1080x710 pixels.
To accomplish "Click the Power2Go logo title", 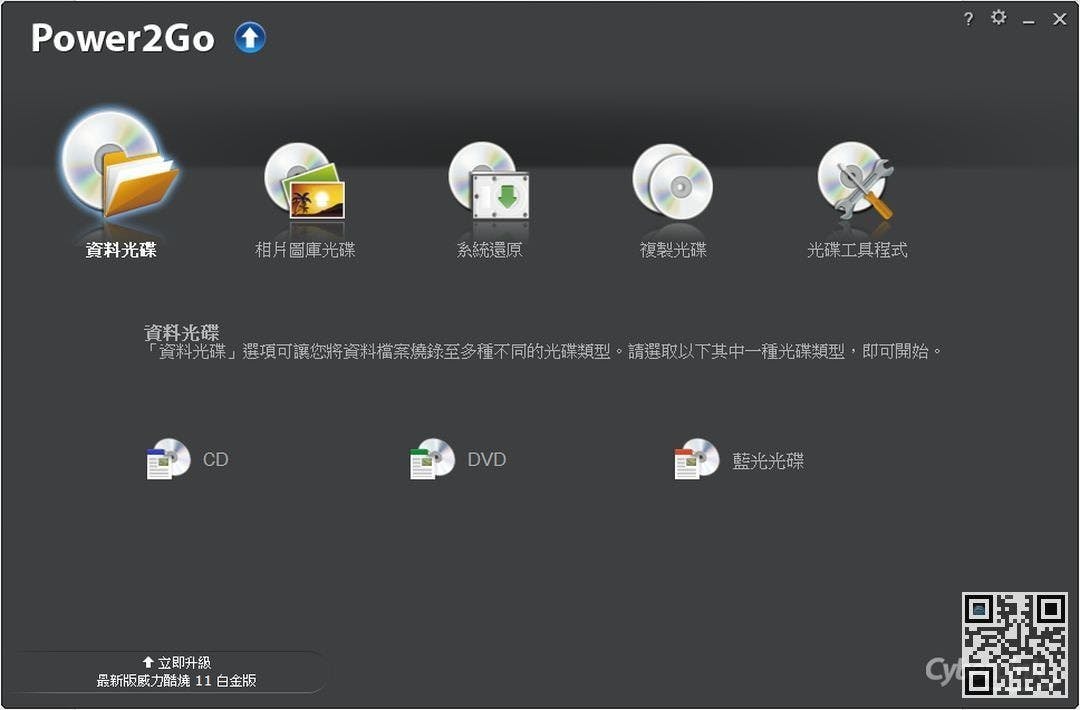I will pos(123,38).
